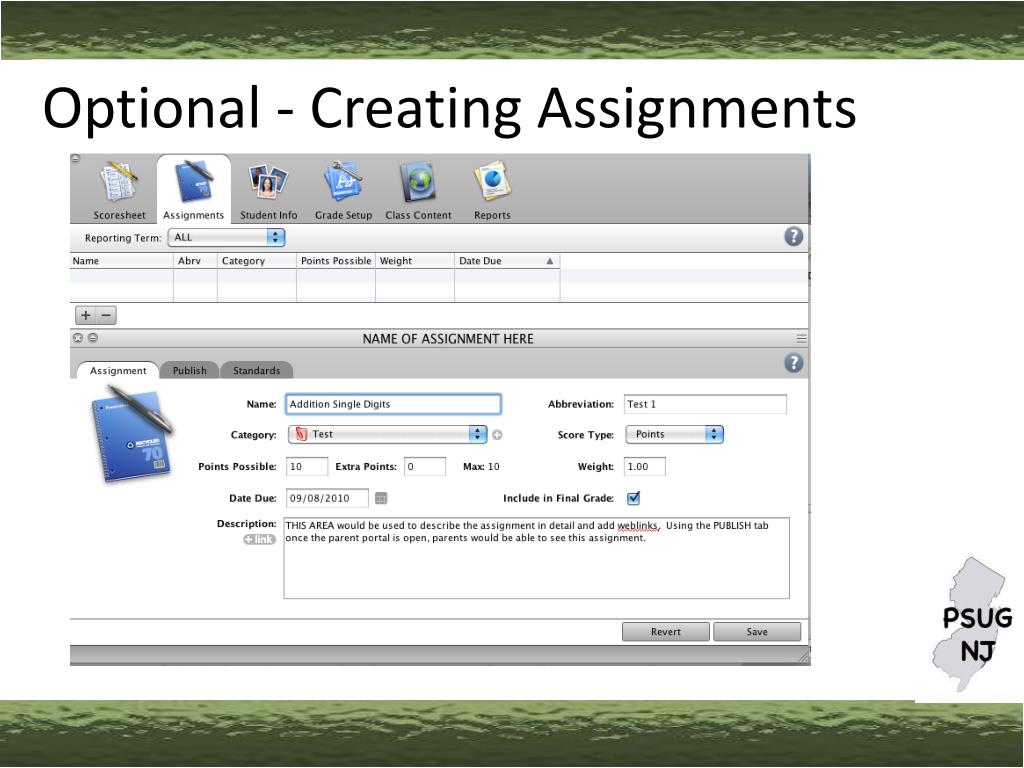Click the calendar icon beside Date Due
1024x768 pixels.
pyautogui.click(x=381, y=498)
